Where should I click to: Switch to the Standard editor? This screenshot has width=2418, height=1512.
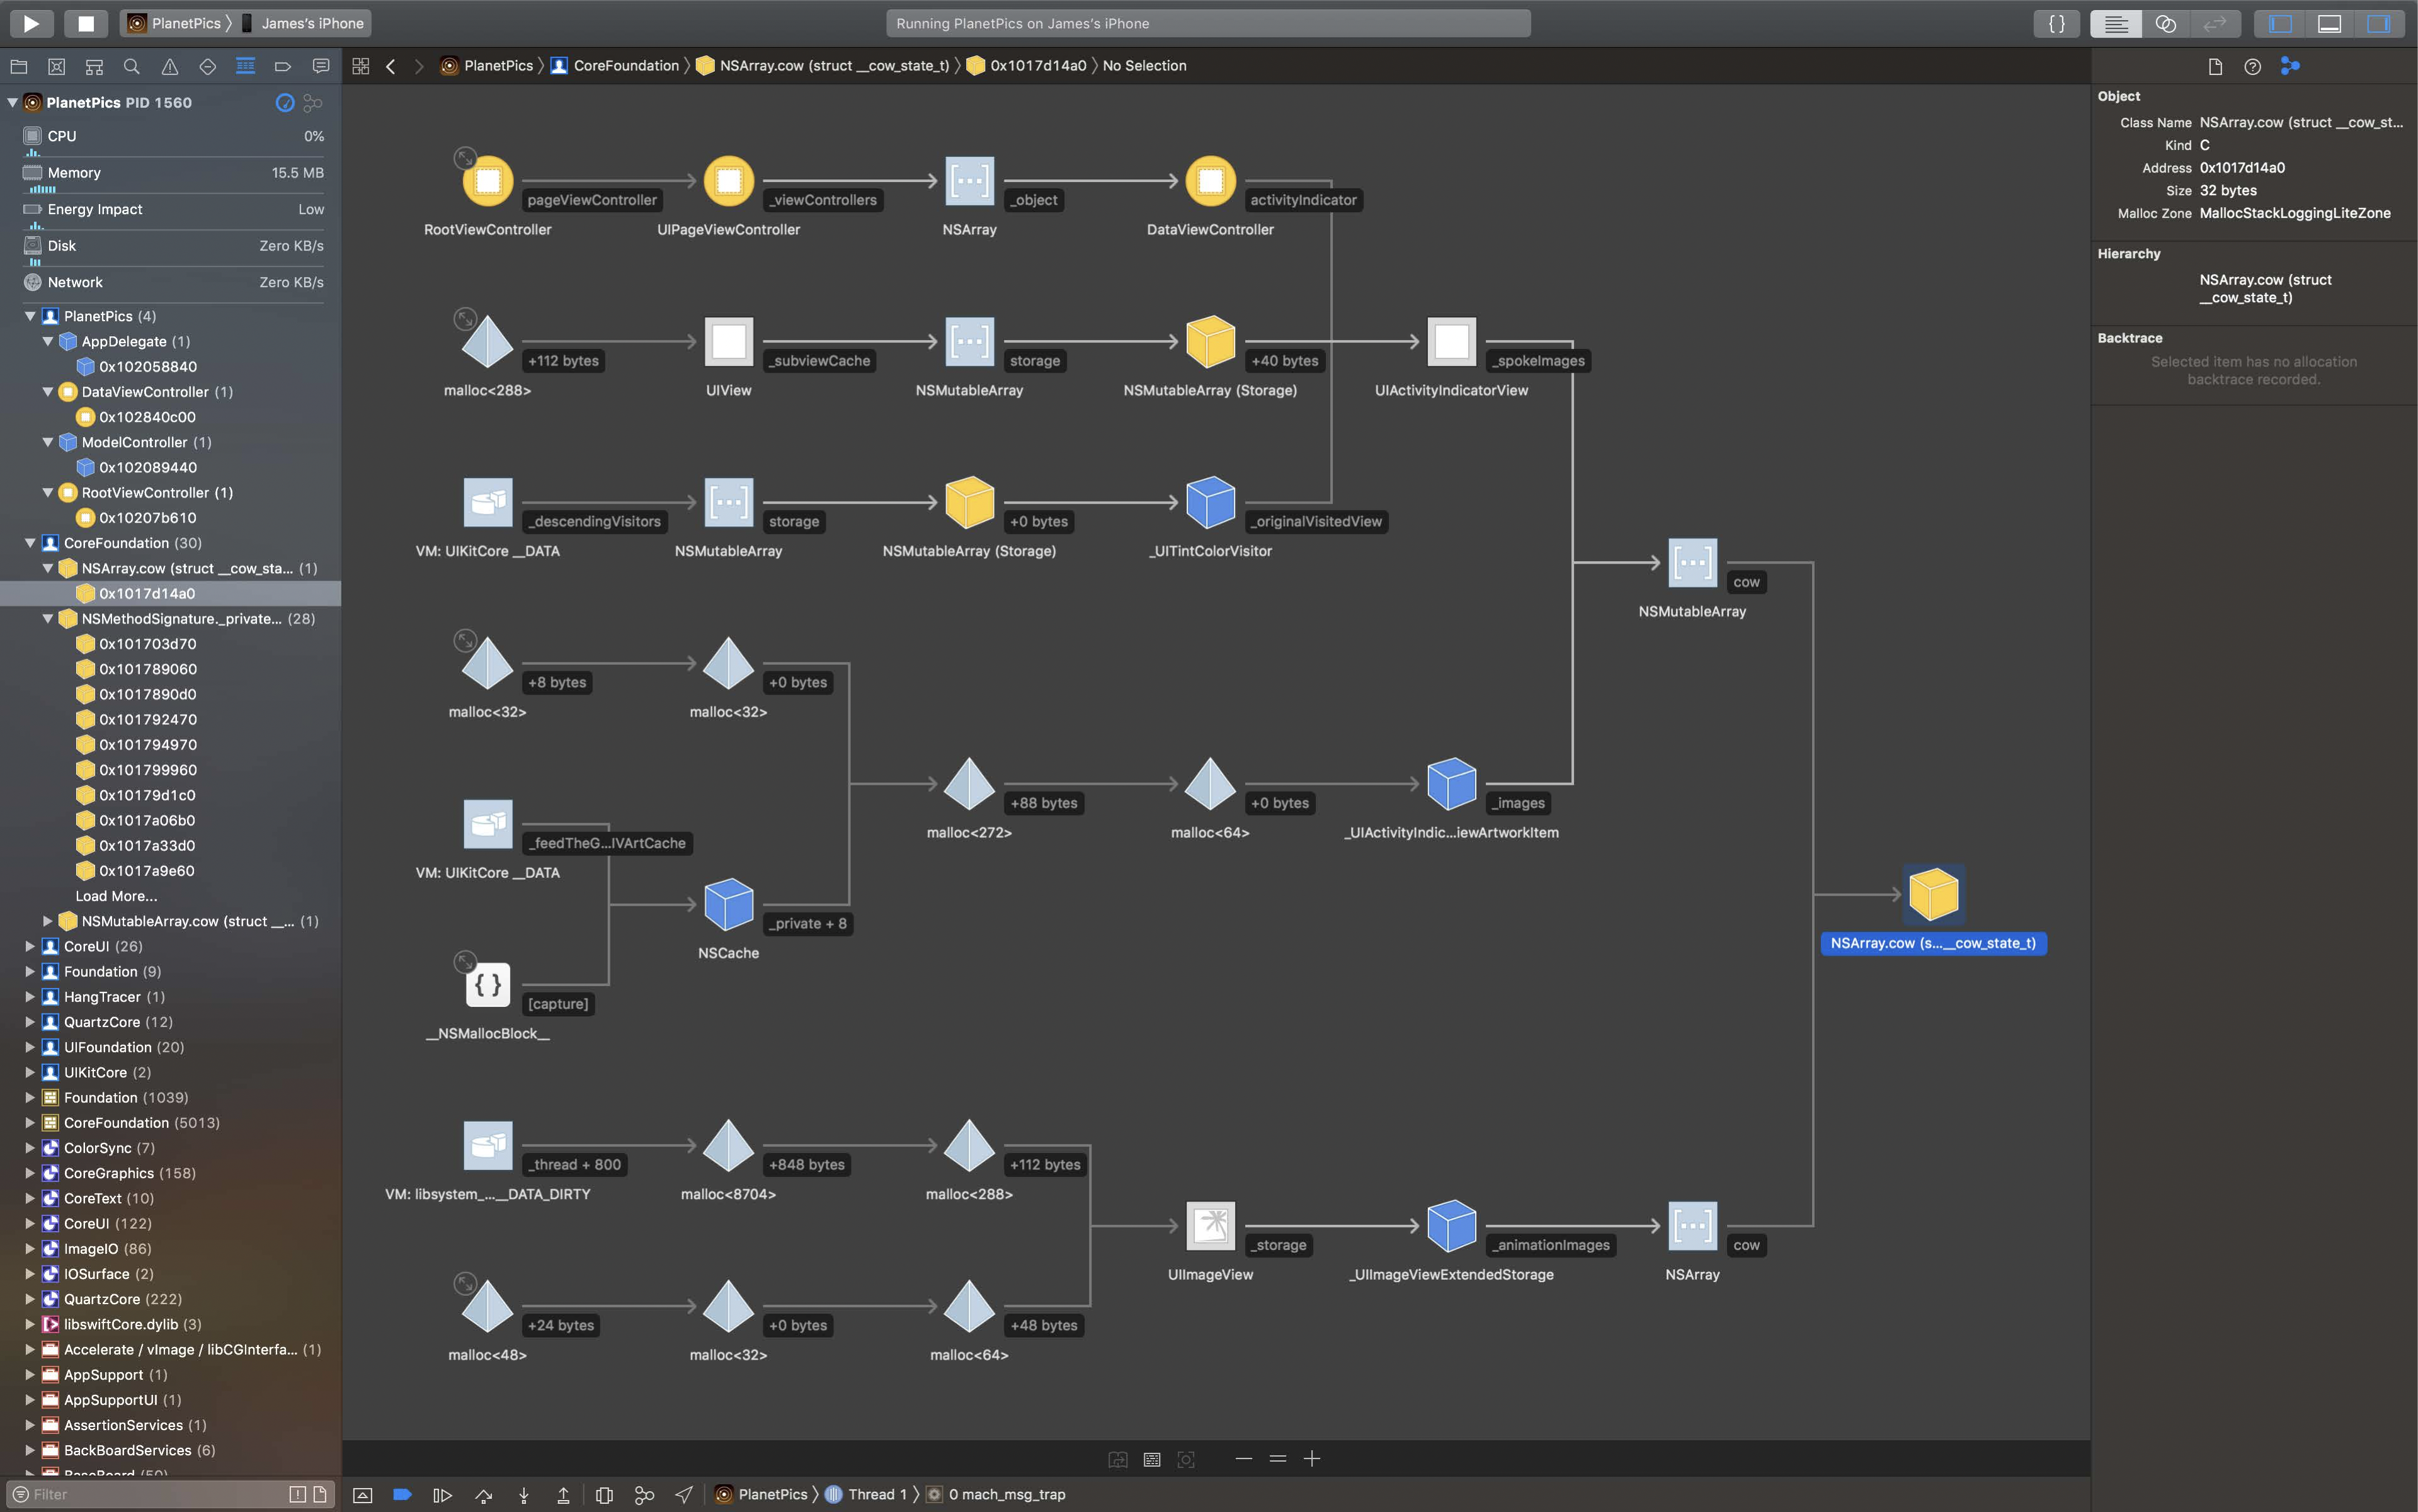click(2115, 23)
